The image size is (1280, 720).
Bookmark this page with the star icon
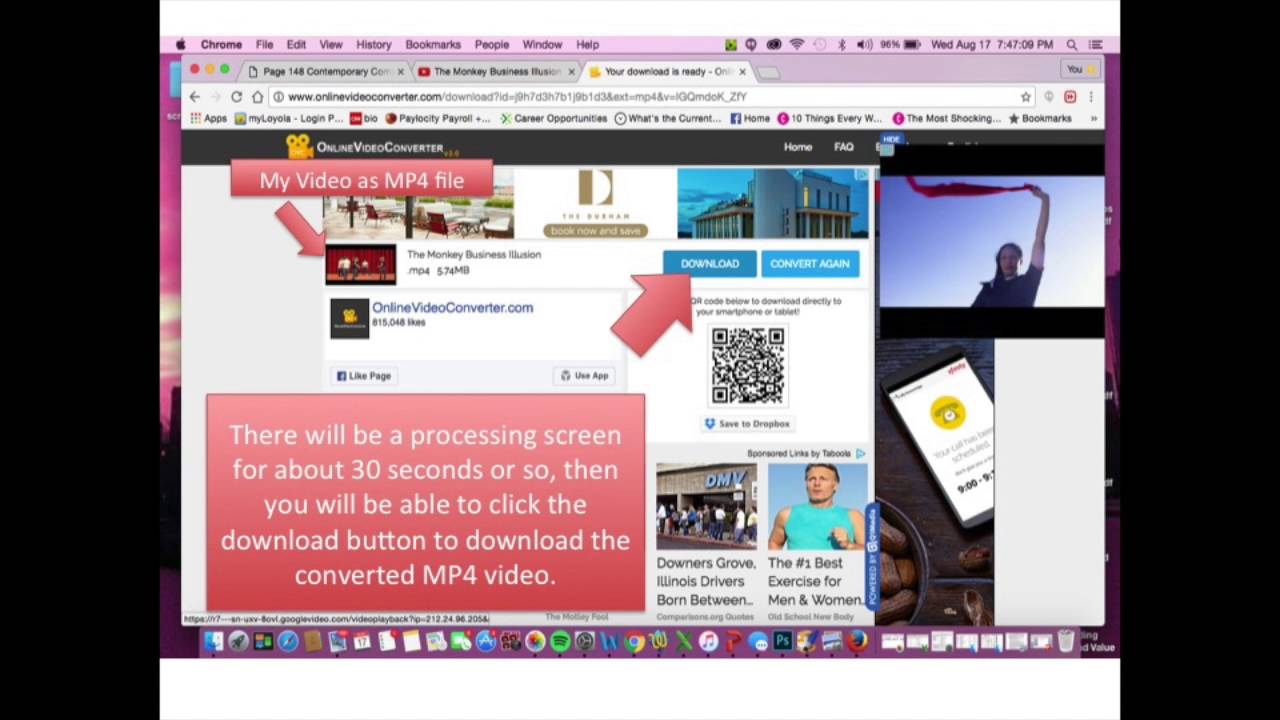[1026, 97]
